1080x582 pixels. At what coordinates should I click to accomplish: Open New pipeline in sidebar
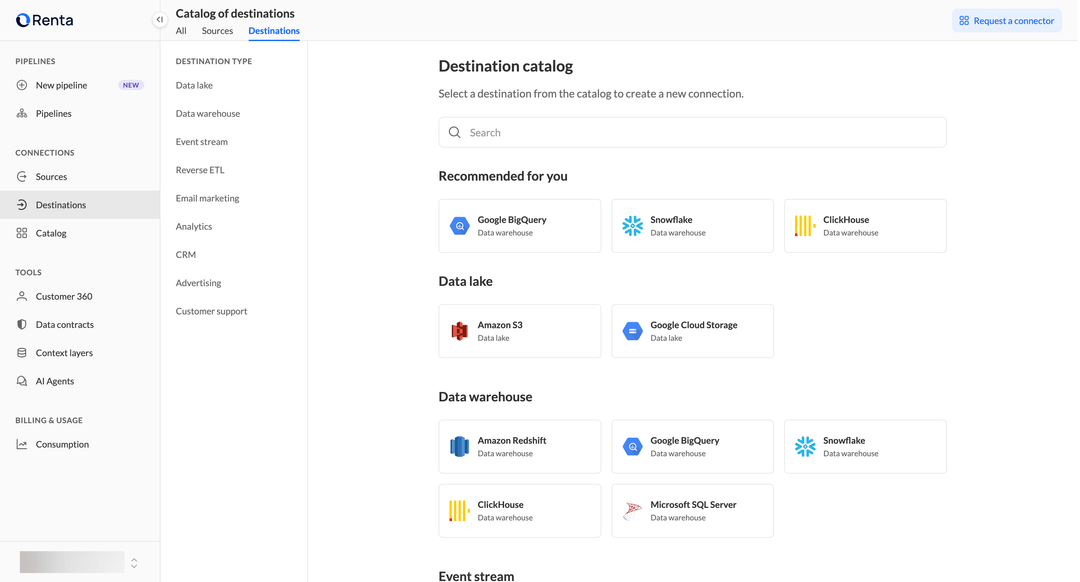[80, 85]
